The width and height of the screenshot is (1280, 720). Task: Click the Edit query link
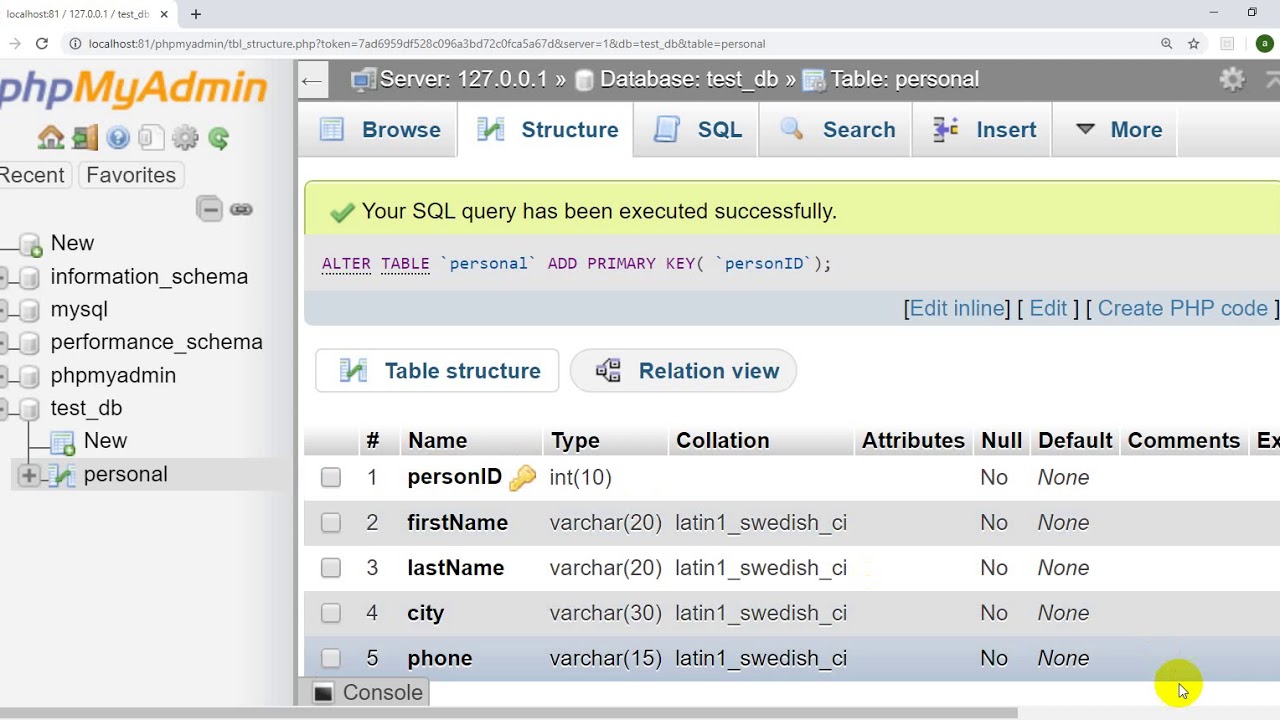point(1048,308)
